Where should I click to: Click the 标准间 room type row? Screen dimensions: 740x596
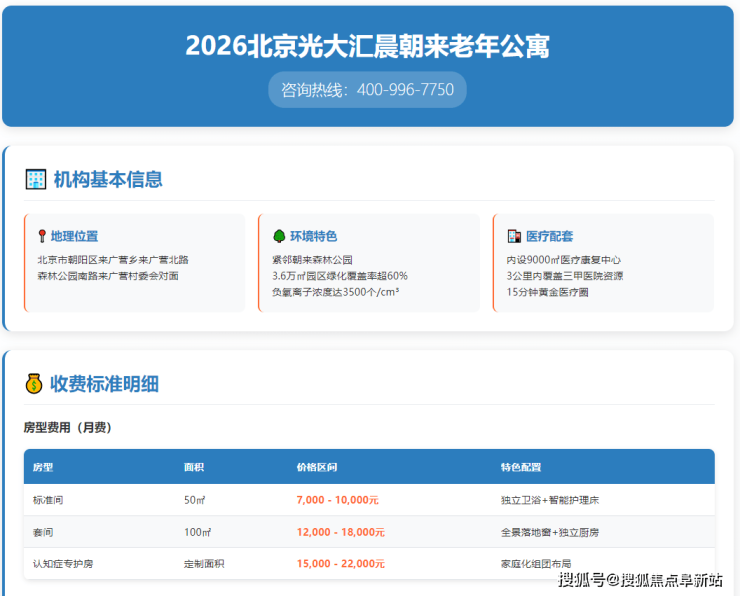coord(48,500)
